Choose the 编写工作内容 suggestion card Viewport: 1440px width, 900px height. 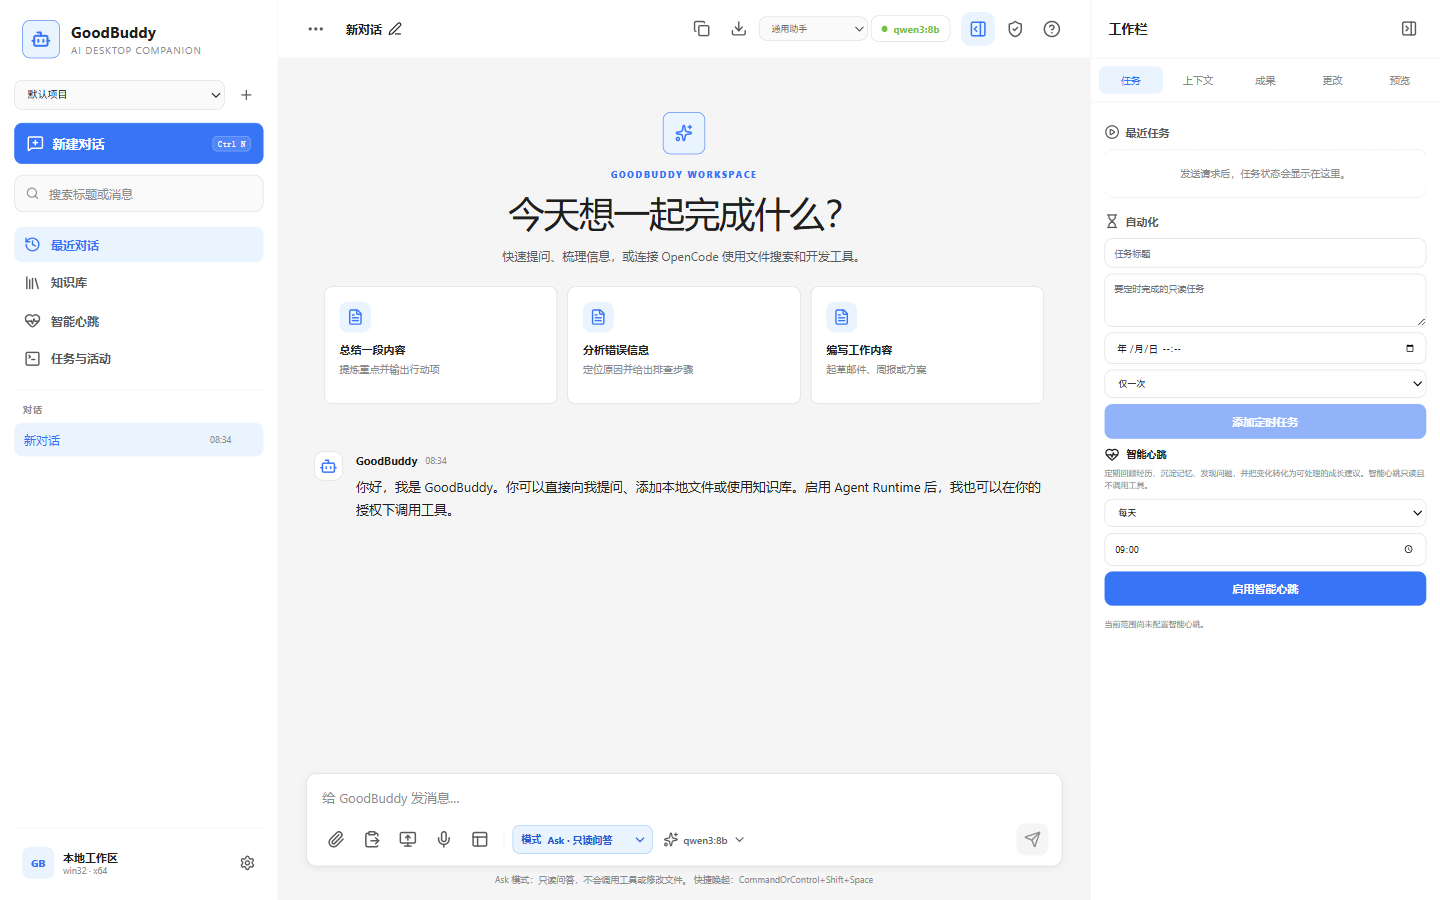click(x=927, y=345)
